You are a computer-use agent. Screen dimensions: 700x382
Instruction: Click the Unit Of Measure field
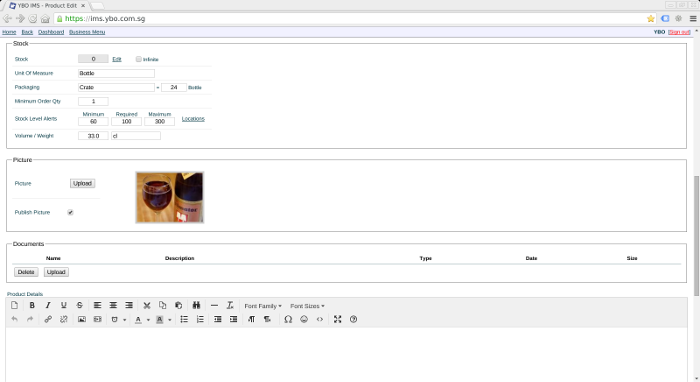tap(116, 73)
